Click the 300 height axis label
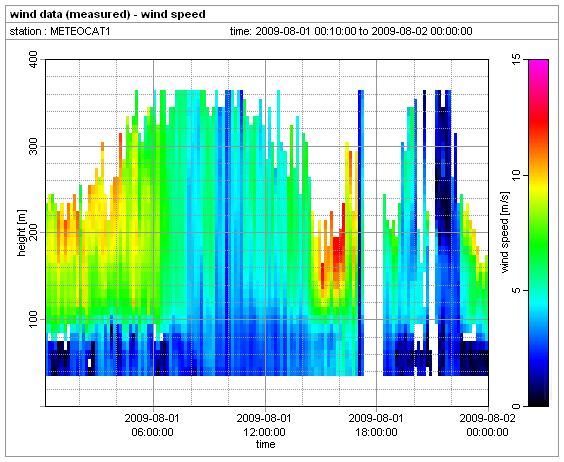The height and width of the screenshot is (462, 564). (33, 146)
